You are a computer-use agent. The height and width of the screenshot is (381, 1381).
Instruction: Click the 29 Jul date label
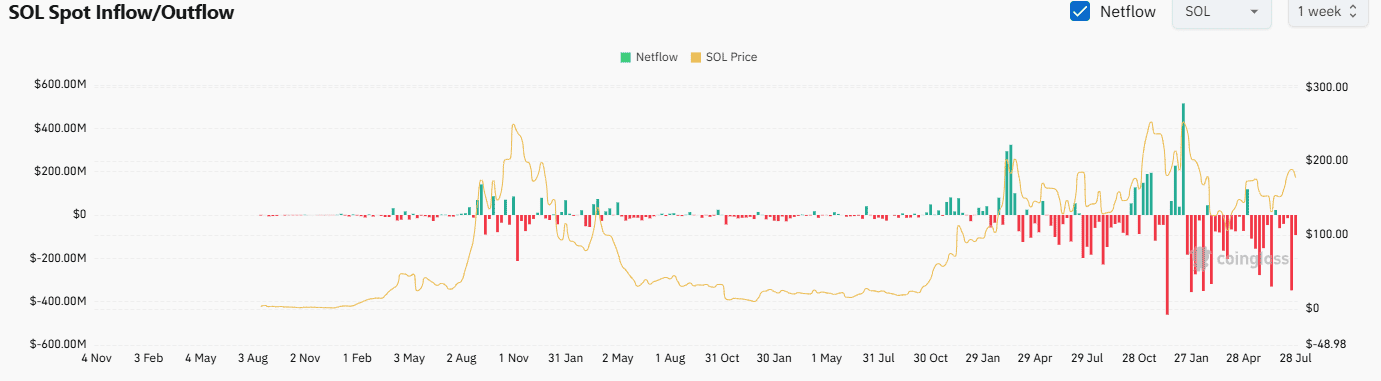point(1087,358)
